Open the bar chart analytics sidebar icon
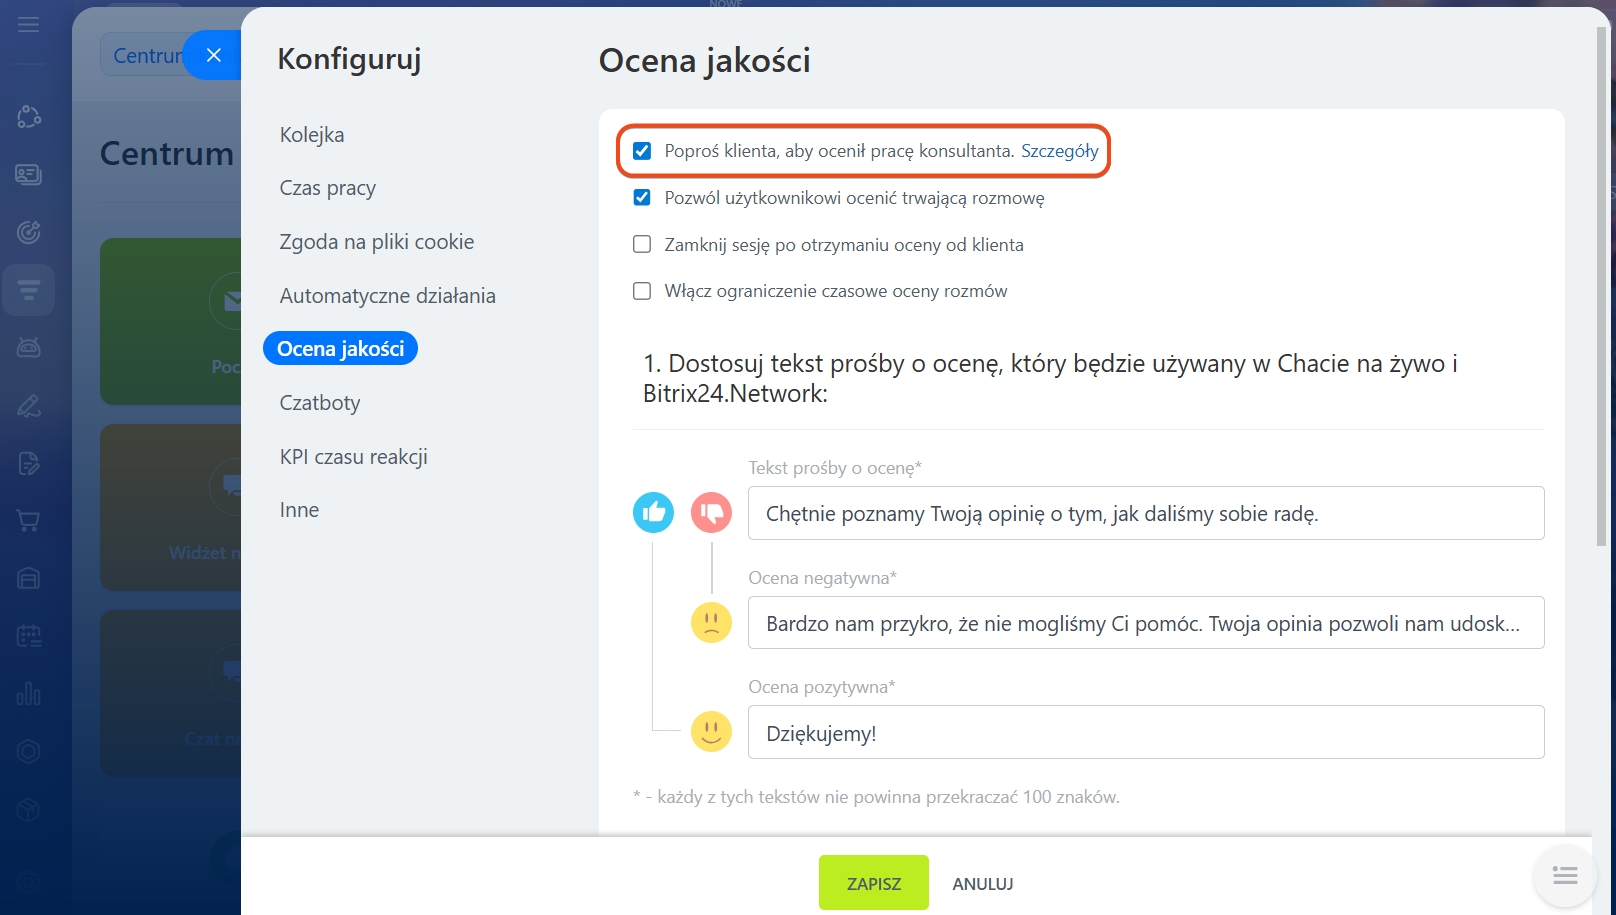This screenshot has height=915, width=1616. (x=28, y=693)
